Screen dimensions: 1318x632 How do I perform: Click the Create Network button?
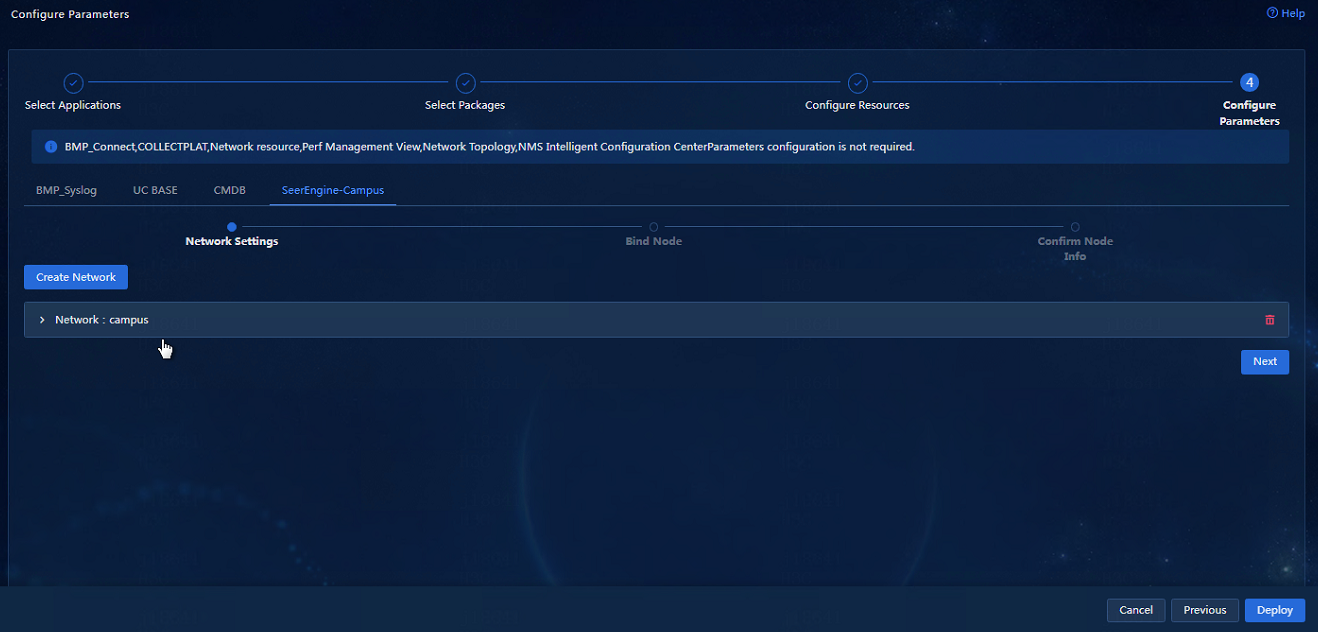click(76, 277)
